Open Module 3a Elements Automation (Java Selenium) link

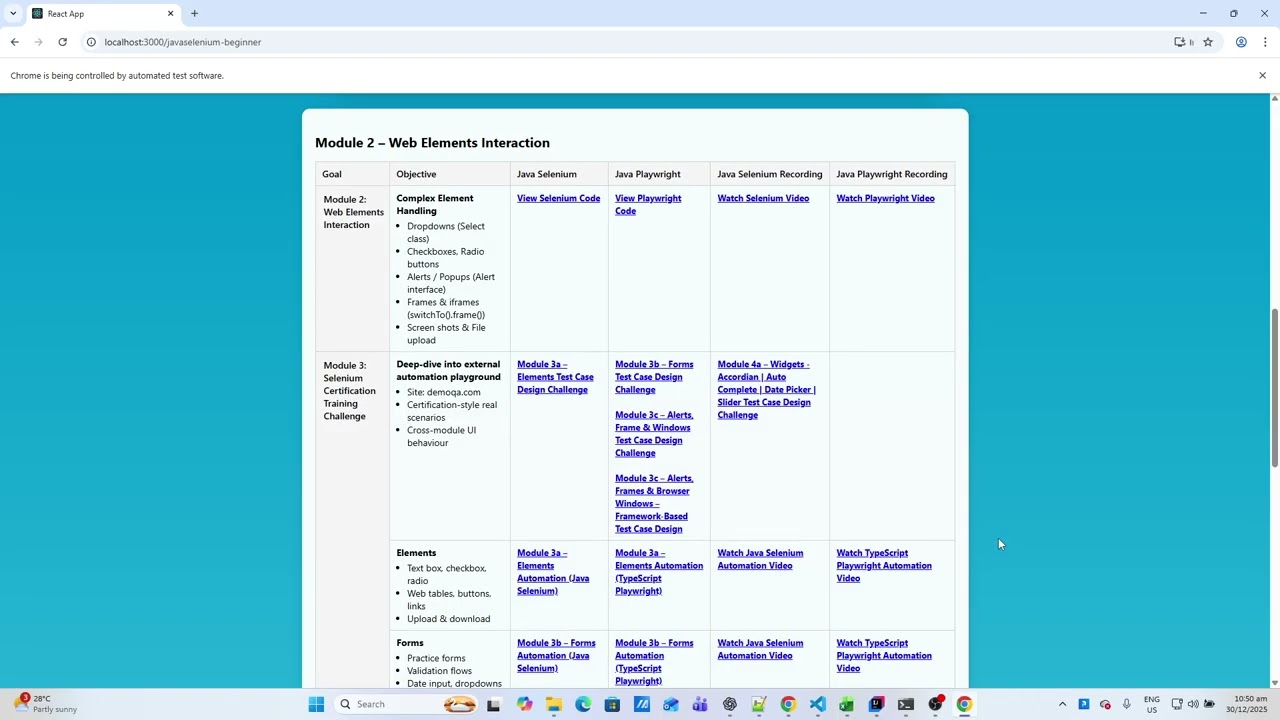(x=553, y=572)
